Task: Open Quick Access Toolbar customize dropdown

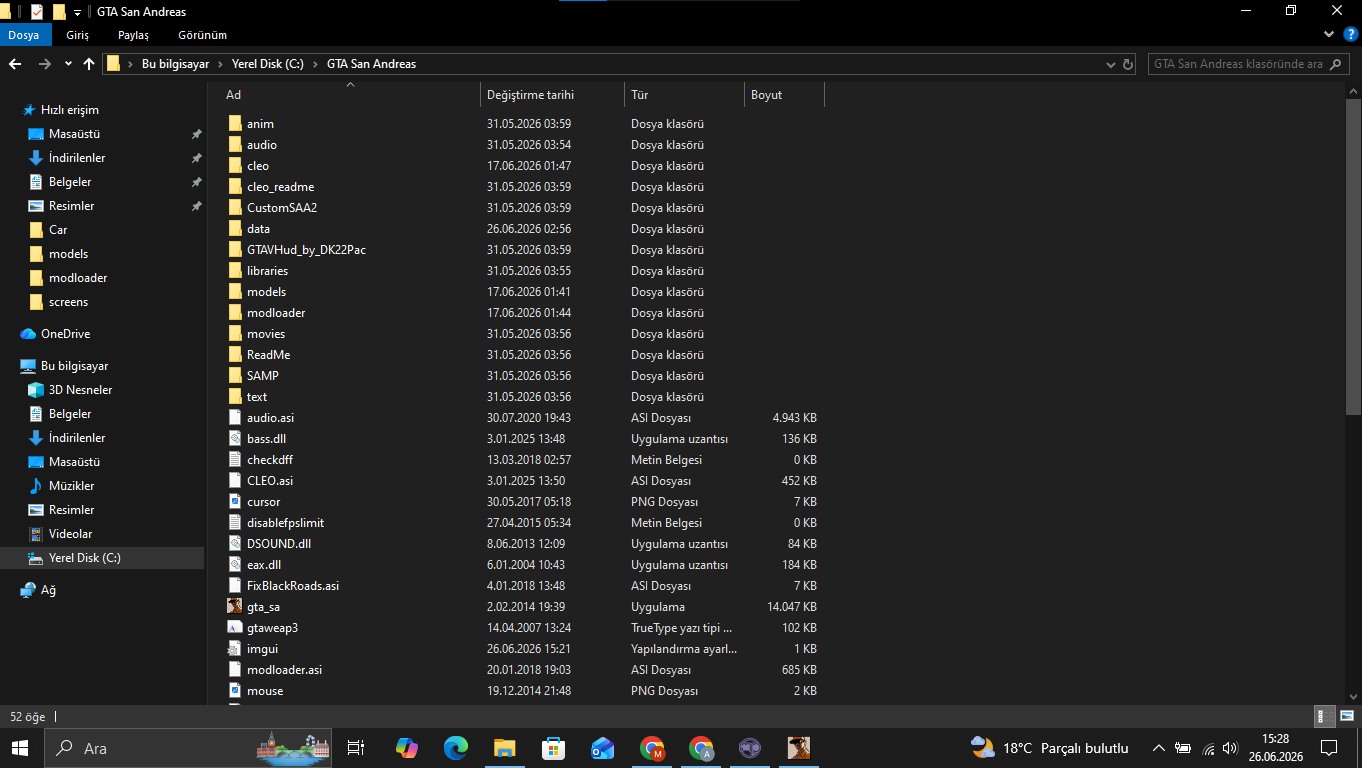Action: point(77,12)
